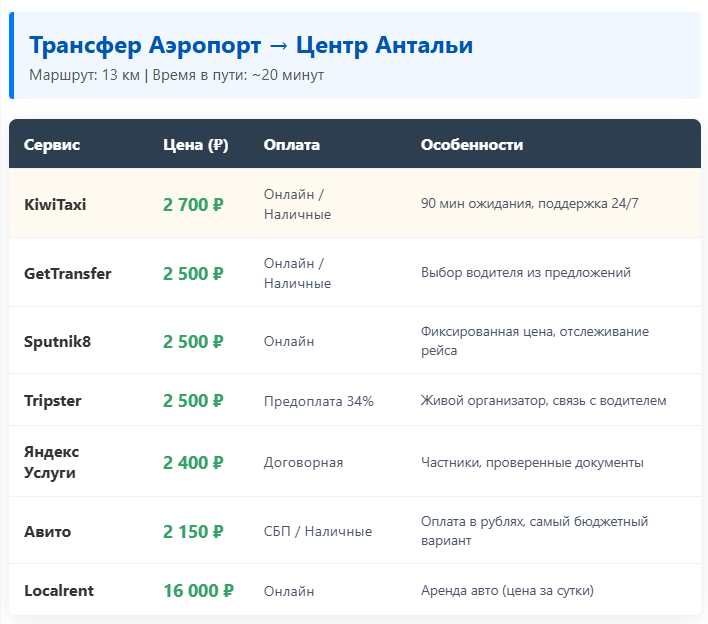Click the heading Трансфер Аэропорт → Центр Антальи
The width and height of the screenshot is (708, 624).
point(251,45)
